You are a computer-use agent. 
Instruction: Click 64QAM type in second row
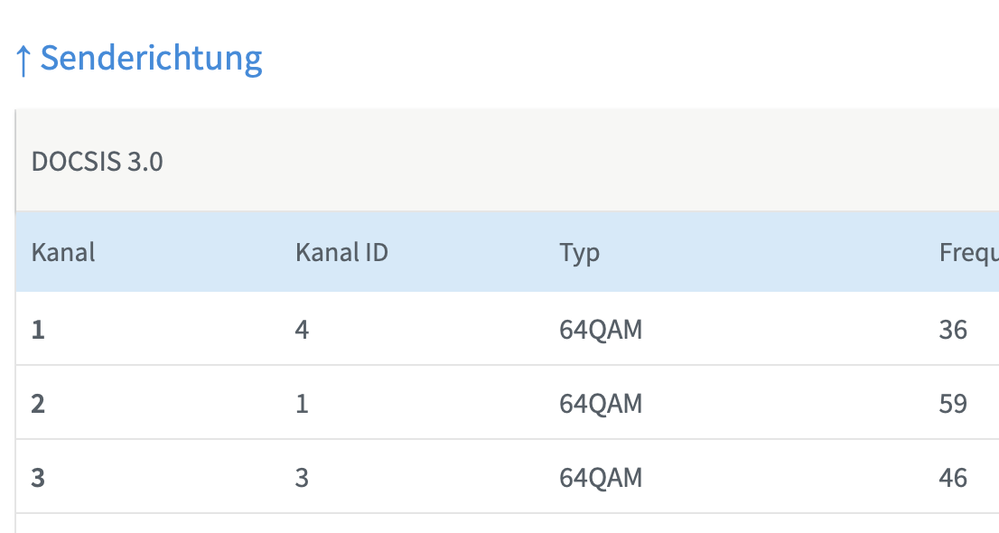tap(600, 403)
